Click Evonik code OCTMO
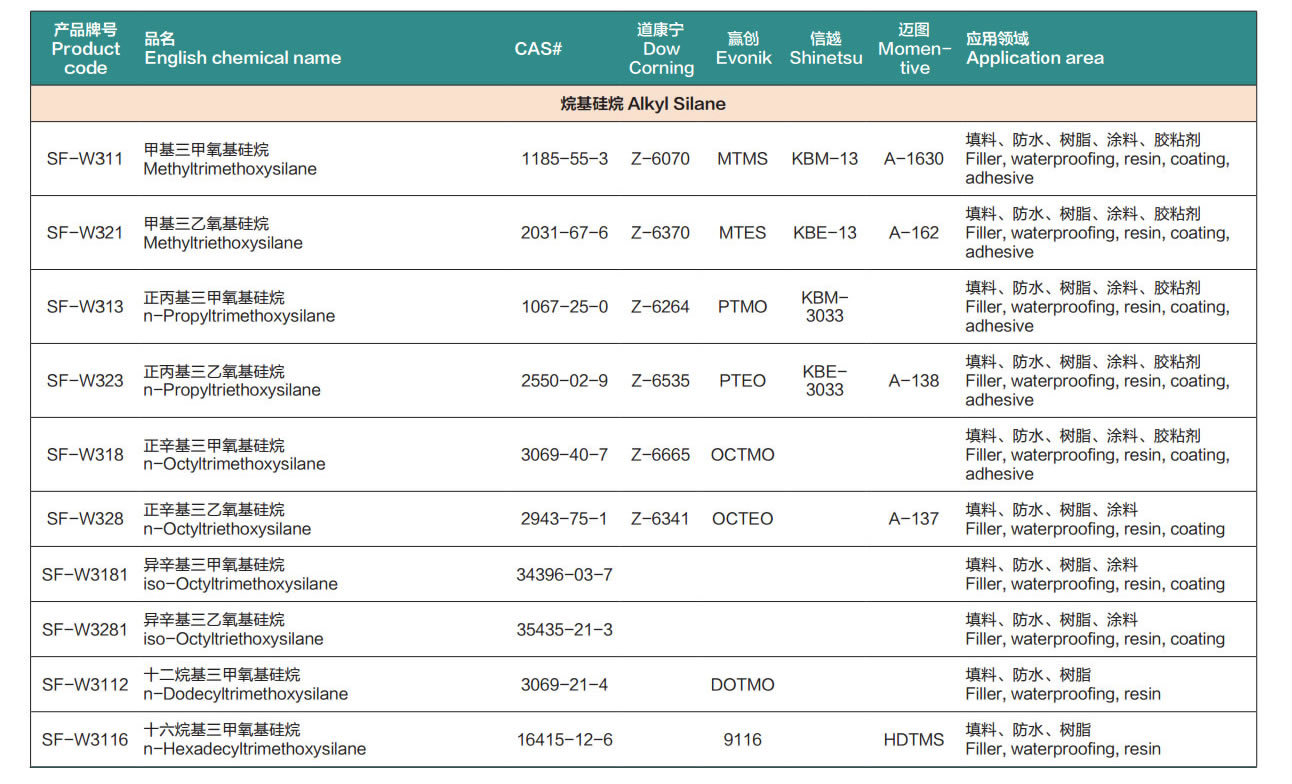 [742, 455]
